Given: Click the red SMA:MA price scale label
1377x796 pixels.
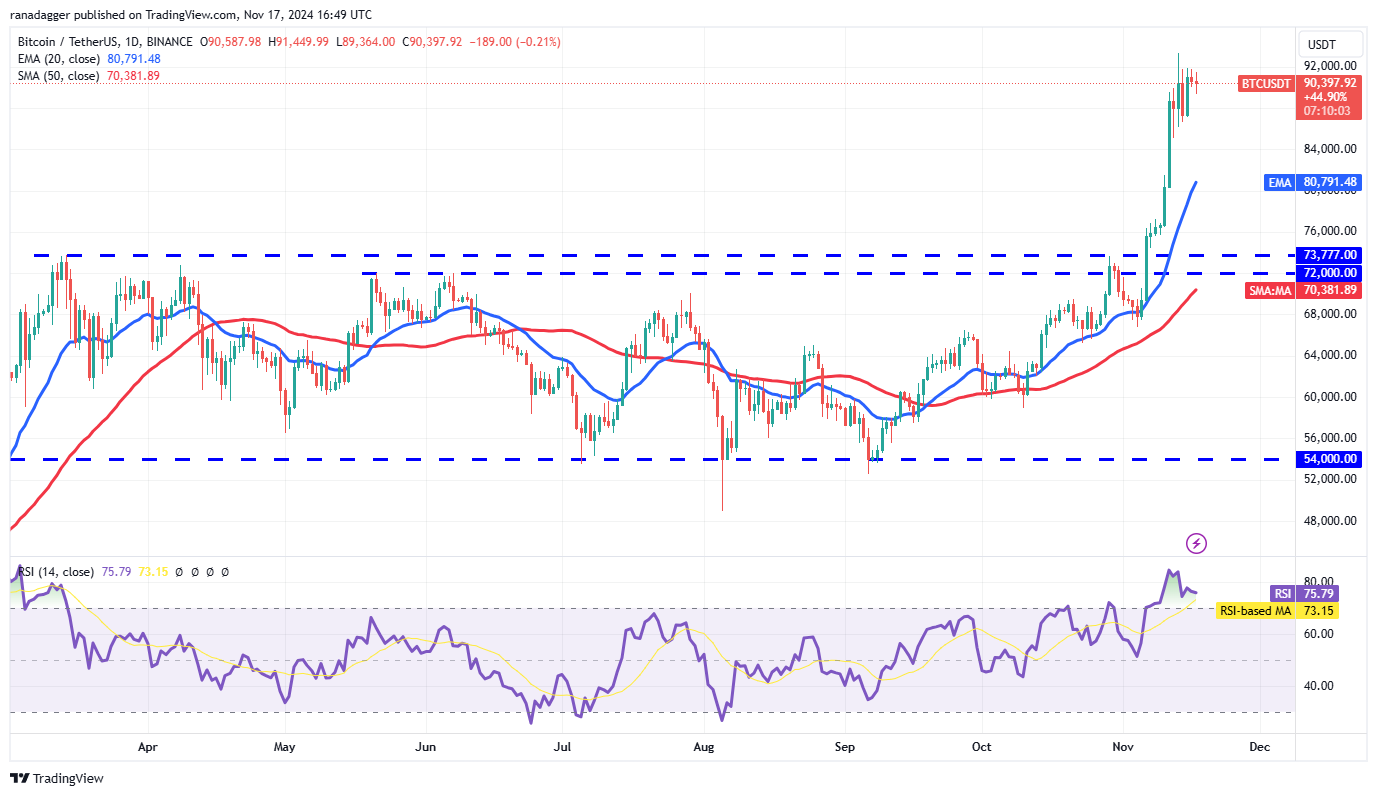Looking at the screenshot, I should 1270,290.
